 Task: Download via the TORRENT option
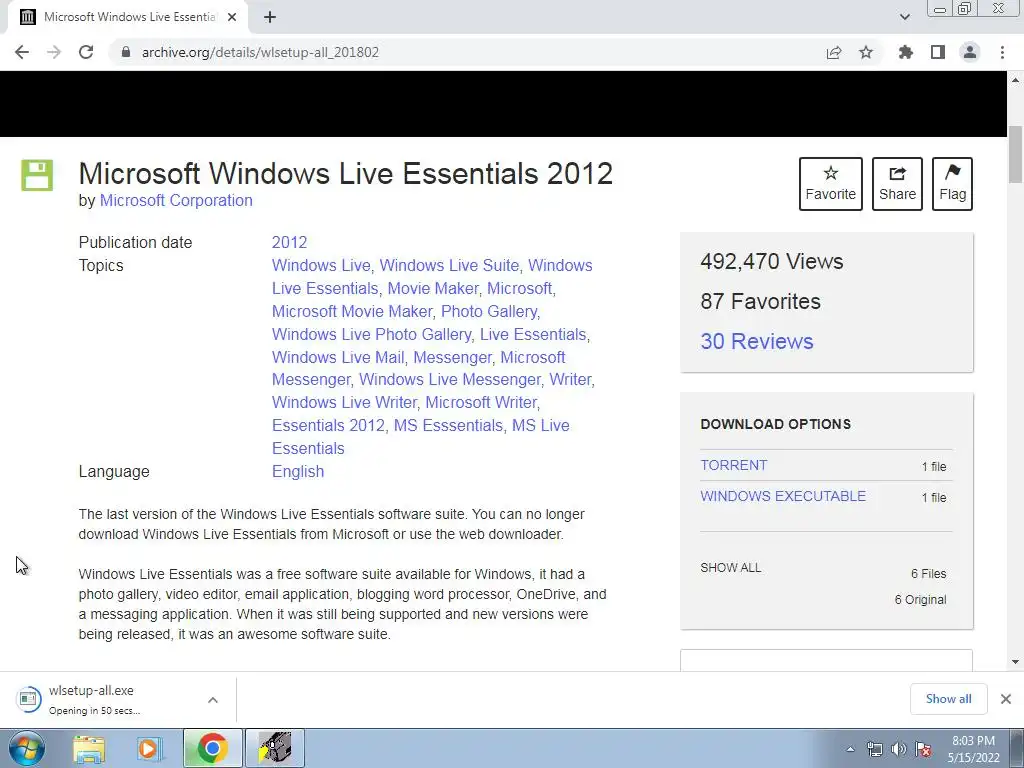(x=733, y=465)
